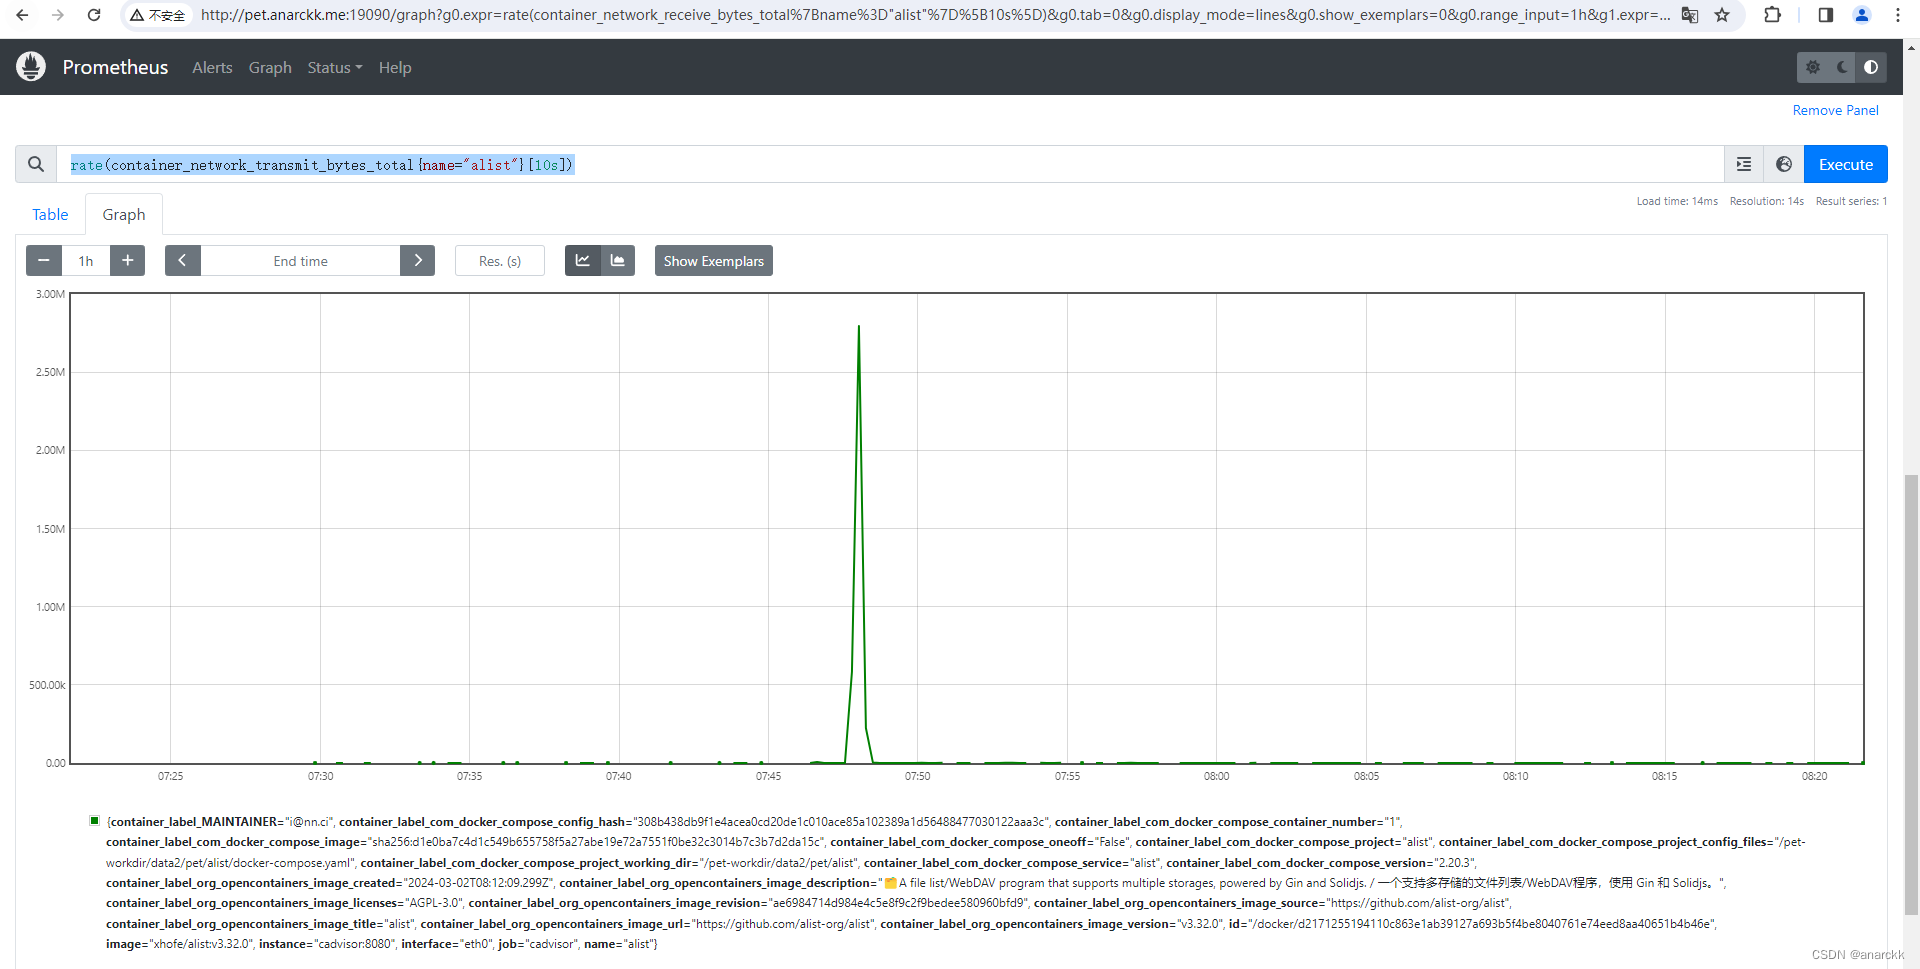The width and height of the screenshot is (1920, 969).
Task: Click "Result series: 1" status text
Action: click(1851, 201)
